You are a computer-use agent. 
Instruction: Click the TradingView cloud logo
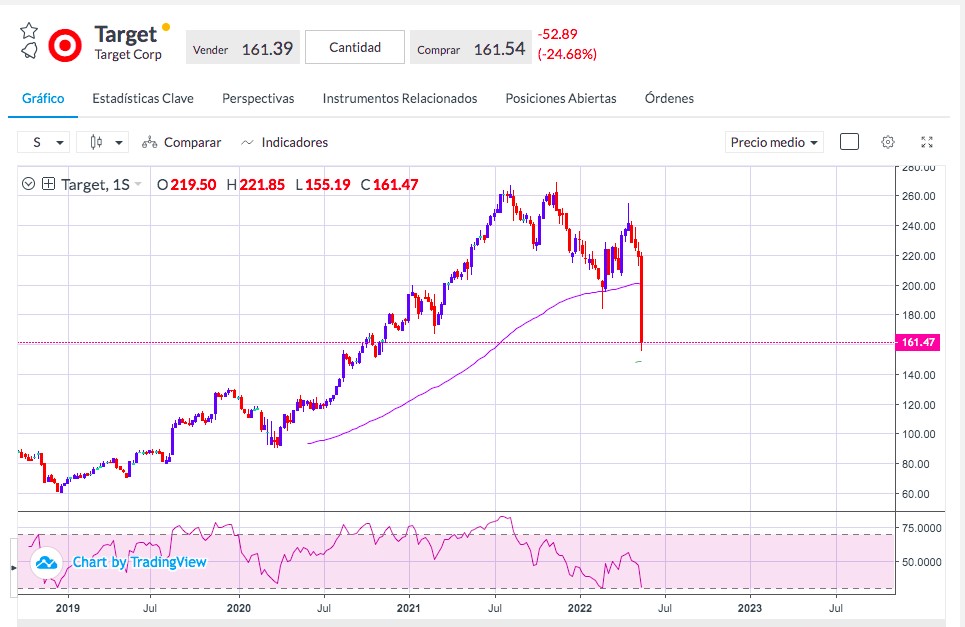pos(47,562)
